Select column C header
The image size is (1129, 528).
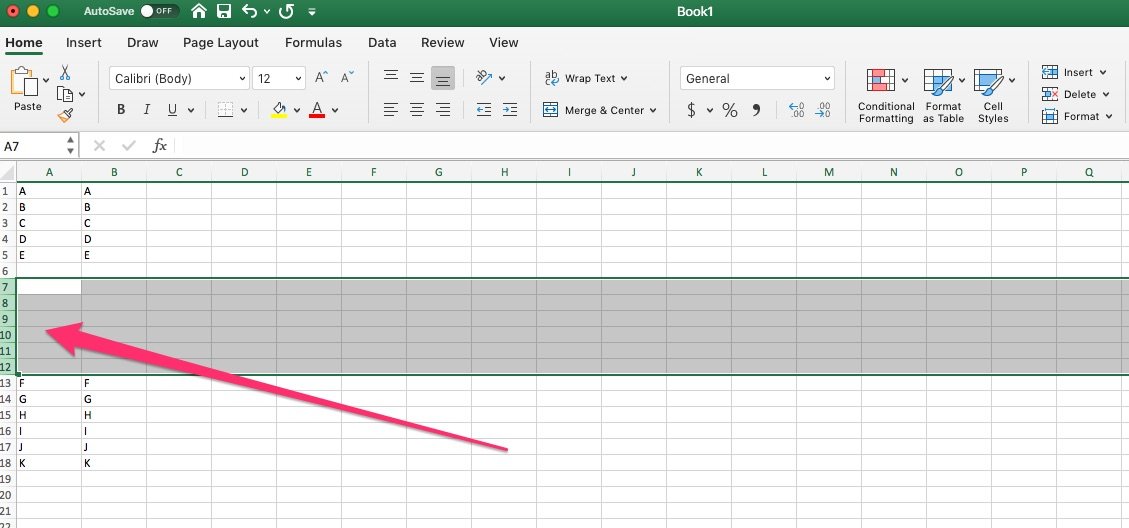pos(179,172)
